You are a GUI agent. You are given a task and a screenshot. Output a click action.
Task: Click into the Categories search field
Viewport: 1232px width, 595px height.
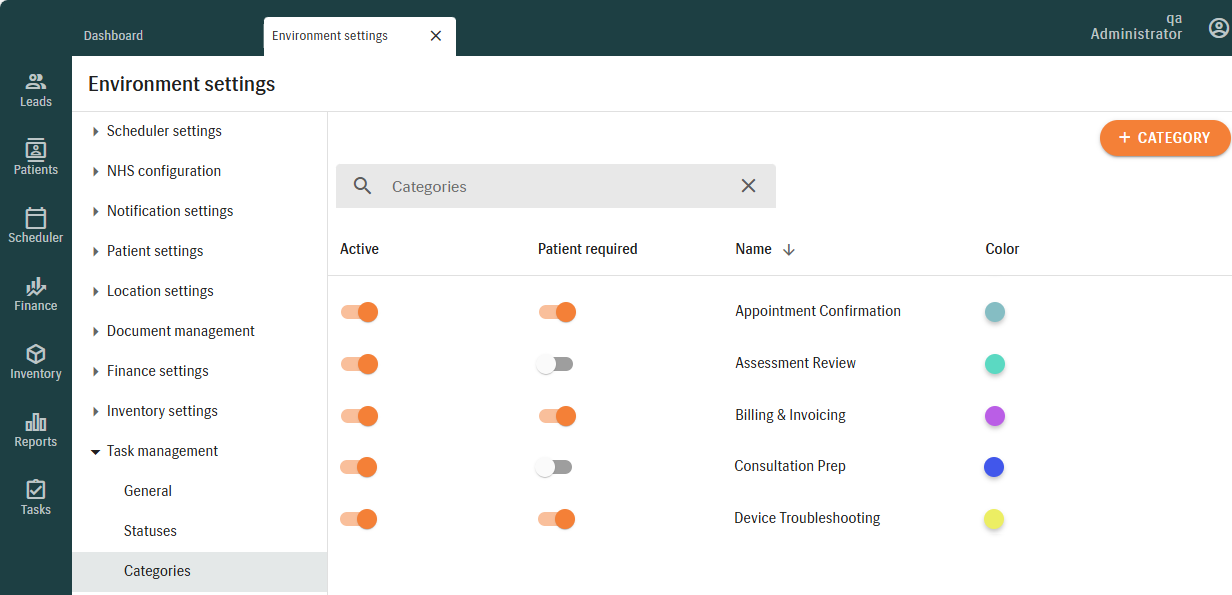(555, 187)
